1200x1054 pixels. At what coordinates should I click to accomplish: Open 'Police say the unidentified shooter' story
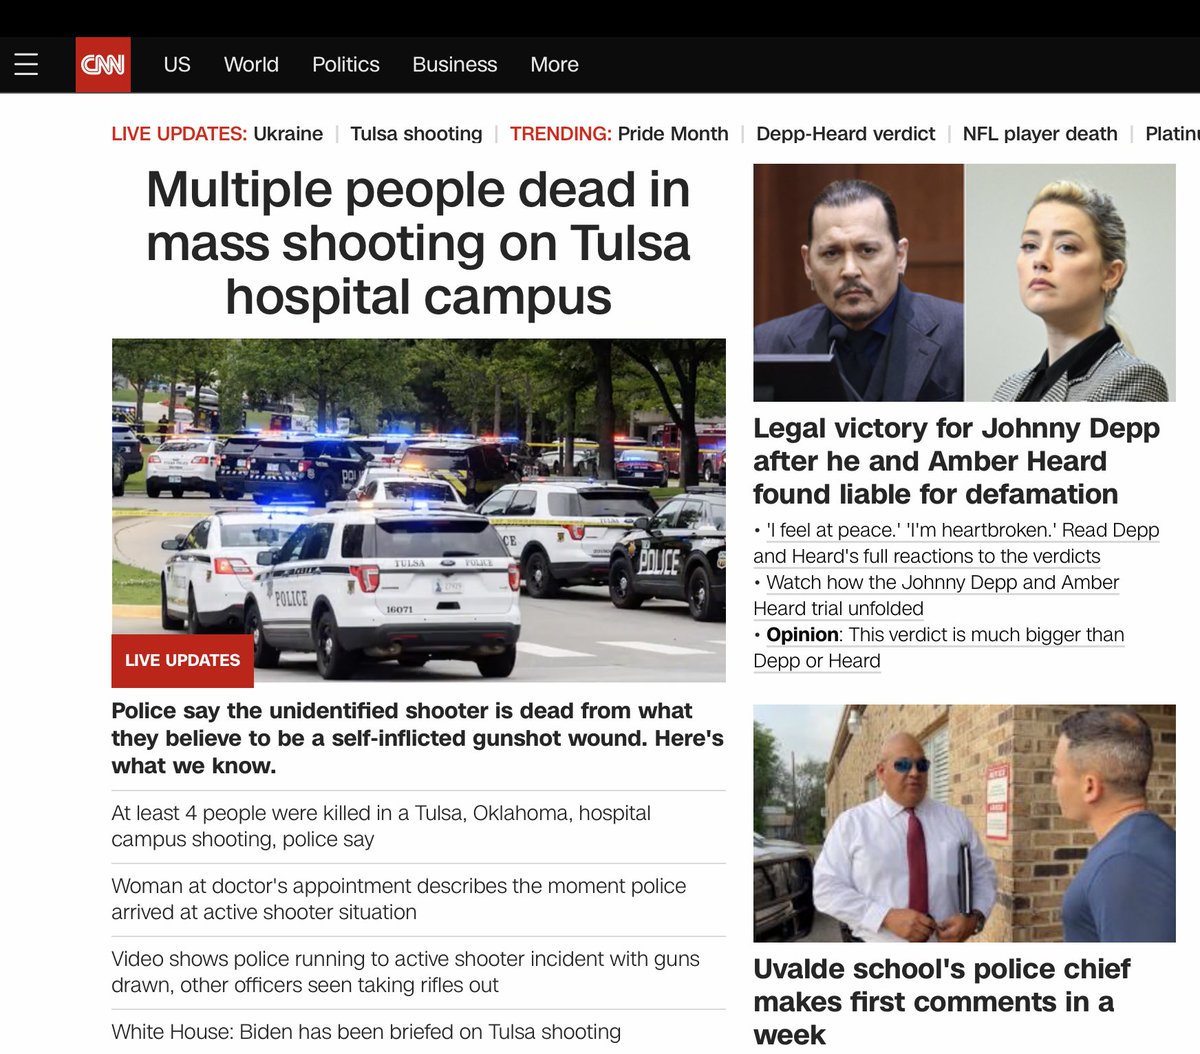tap(418, 738)
